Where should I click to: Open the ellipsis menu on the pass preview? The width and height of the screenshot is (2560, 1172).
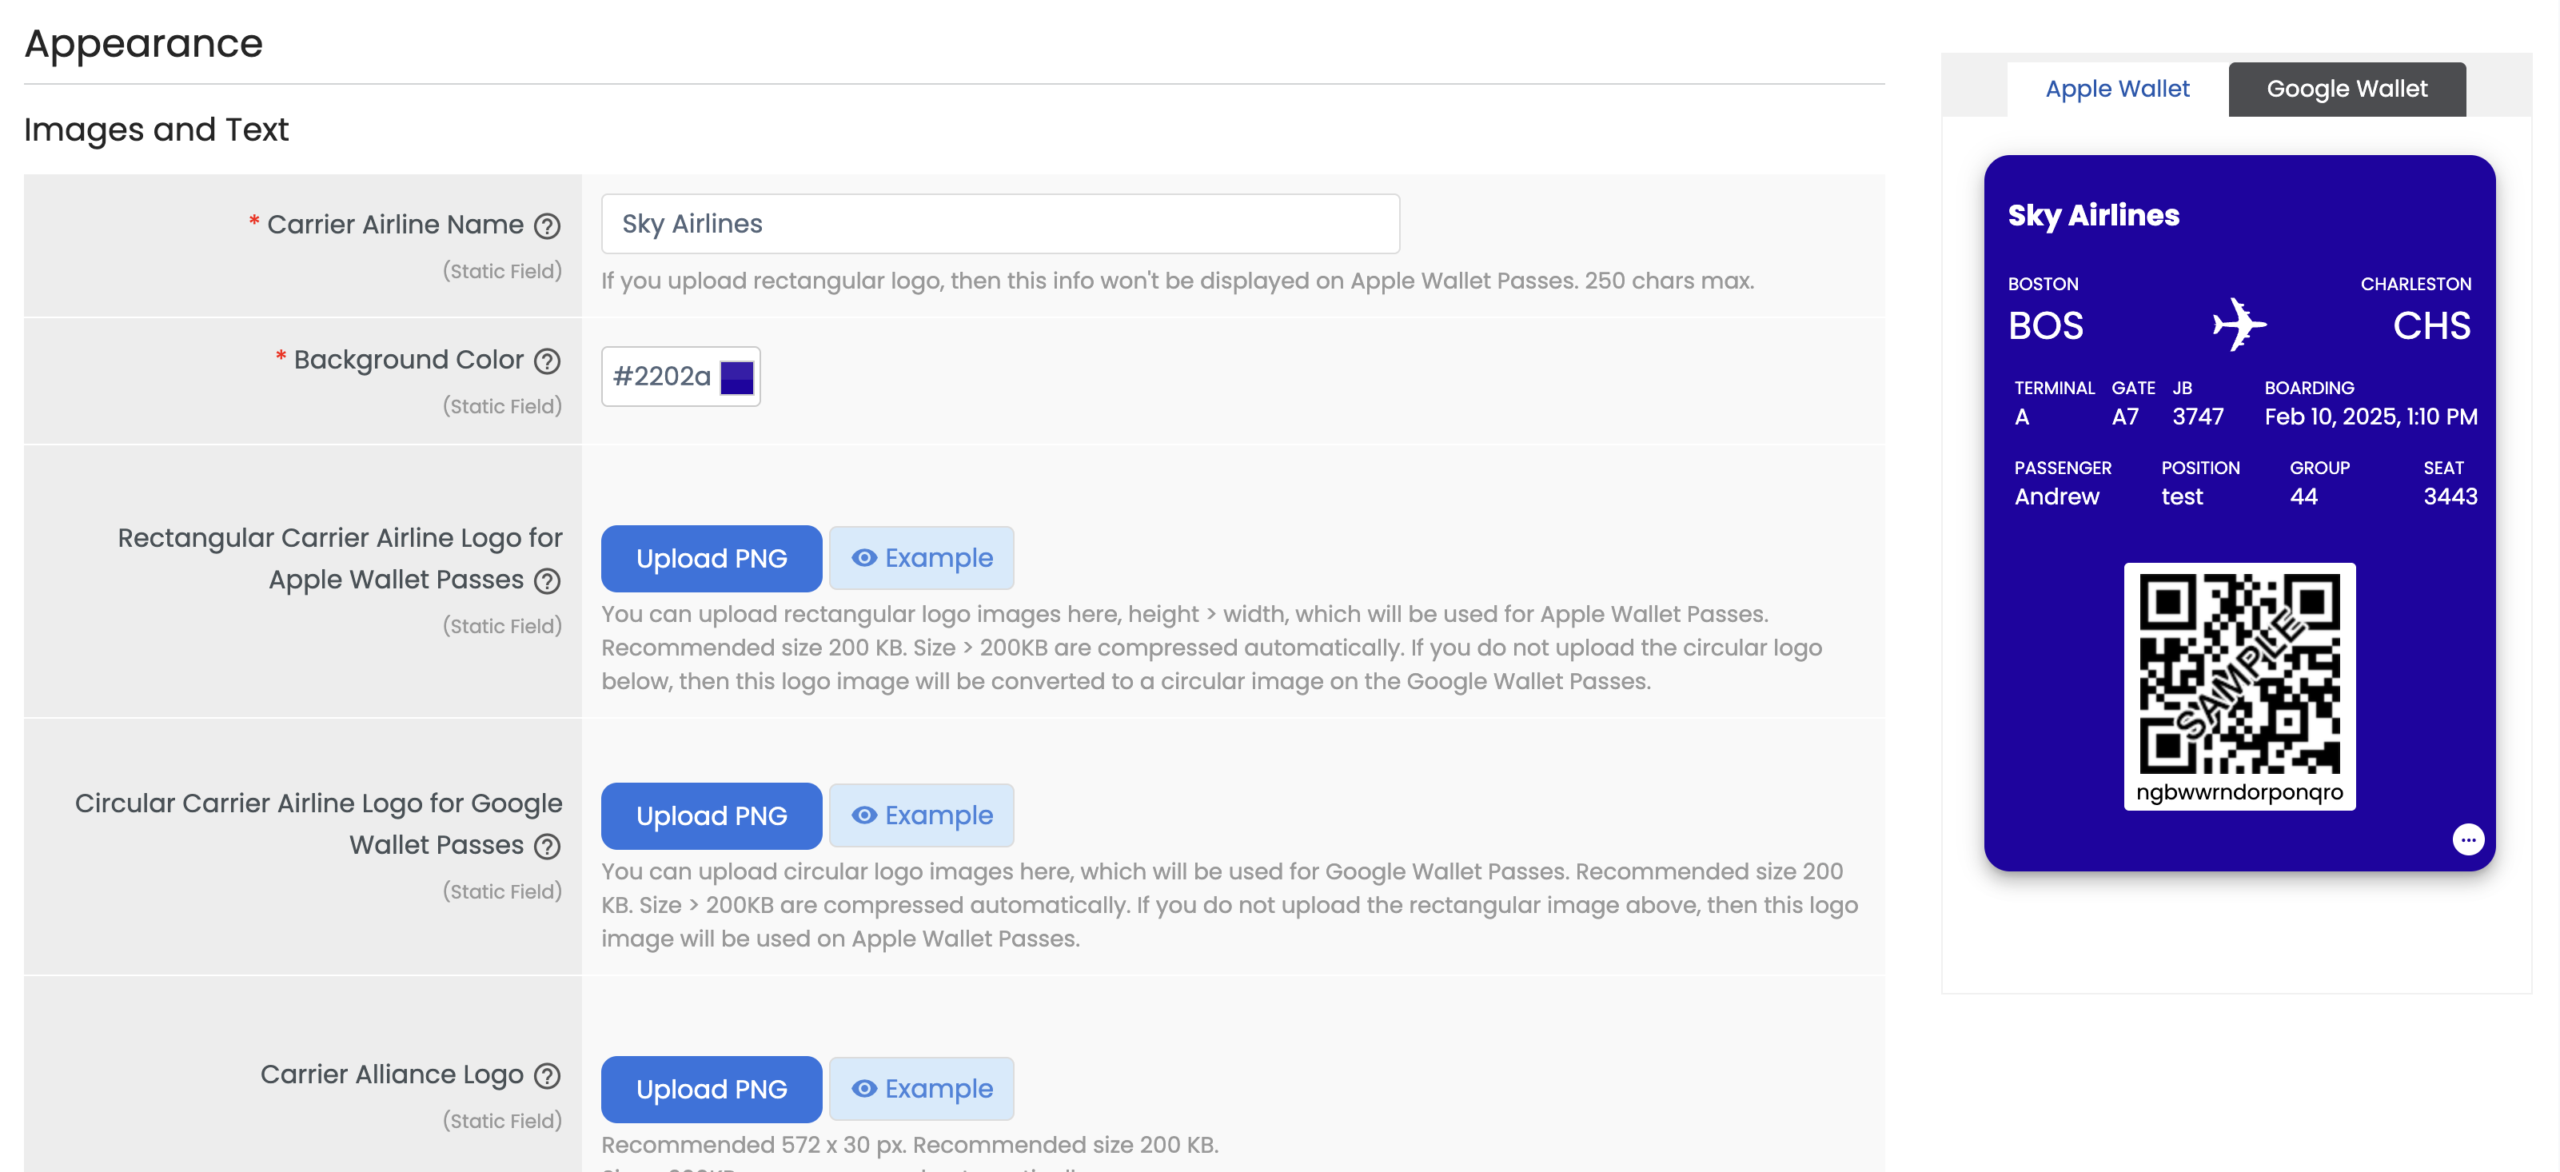tap(2468, 839)
